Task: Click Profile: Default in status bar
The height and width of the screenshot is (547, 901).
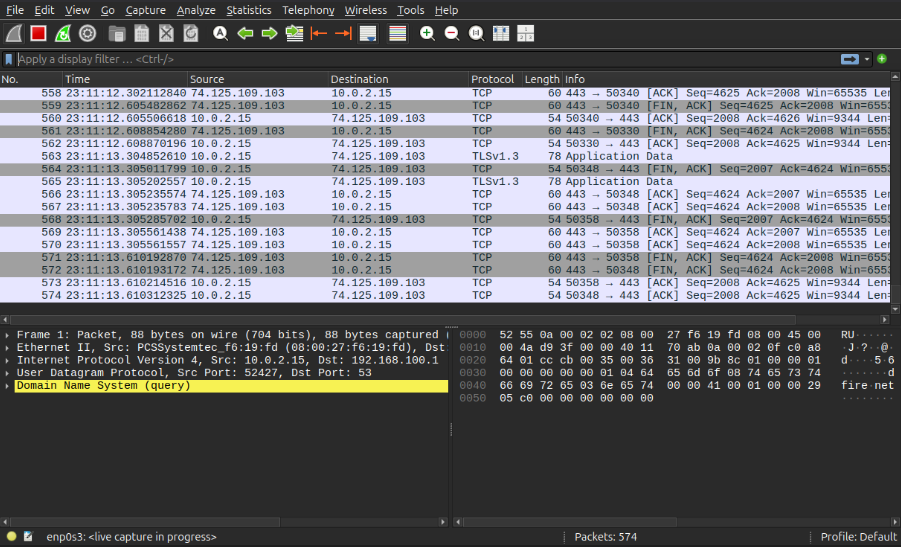Action: (x=859, y=537)
